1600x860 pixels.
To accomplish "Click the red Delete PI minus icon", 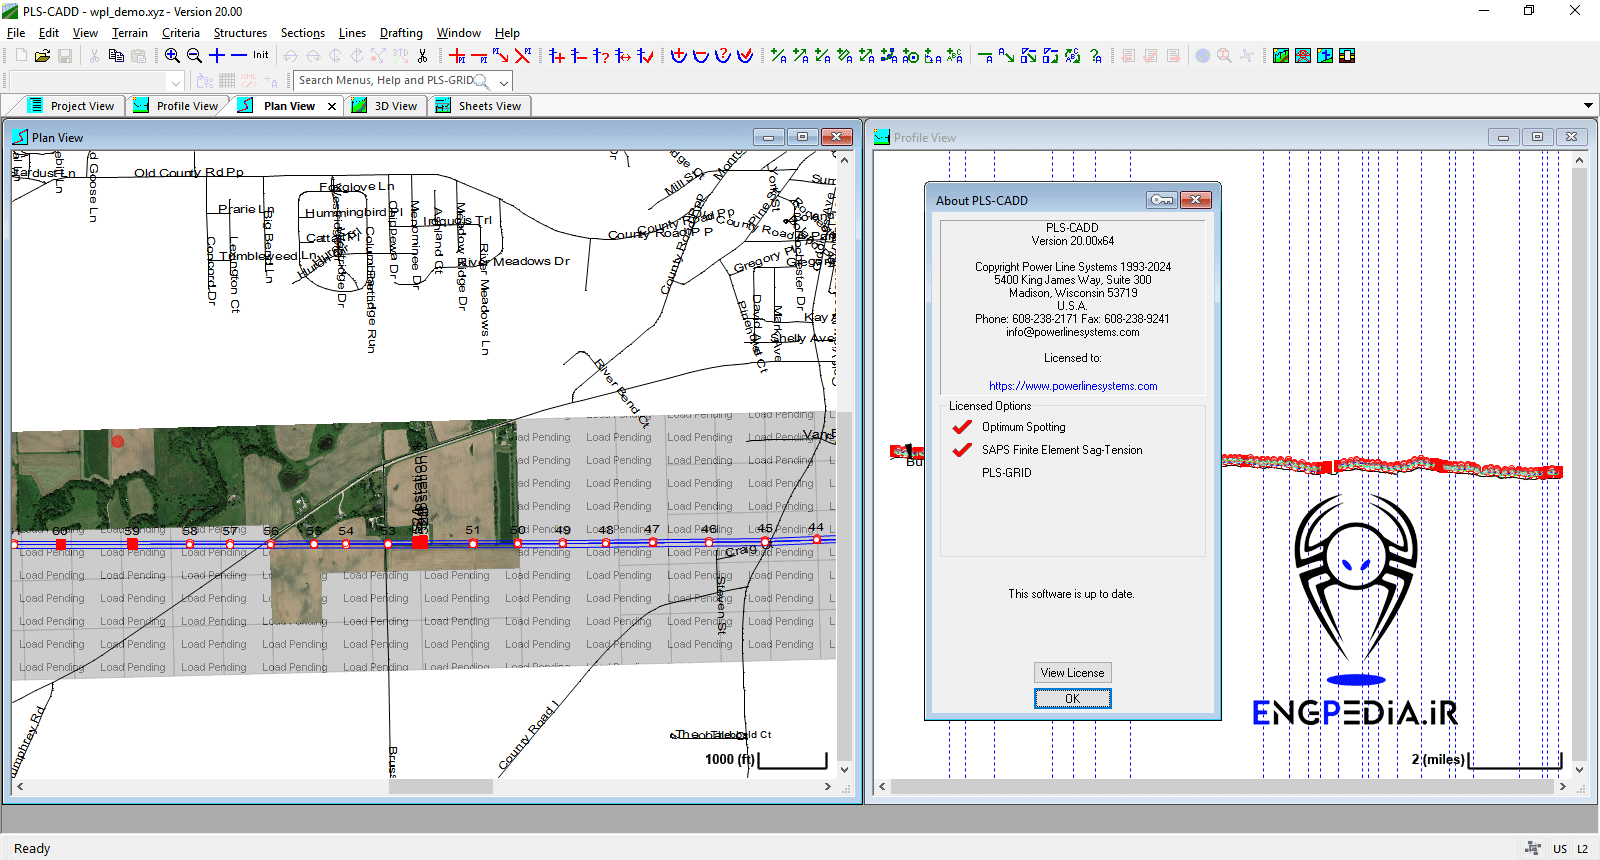I will click(x=479, y=56).
